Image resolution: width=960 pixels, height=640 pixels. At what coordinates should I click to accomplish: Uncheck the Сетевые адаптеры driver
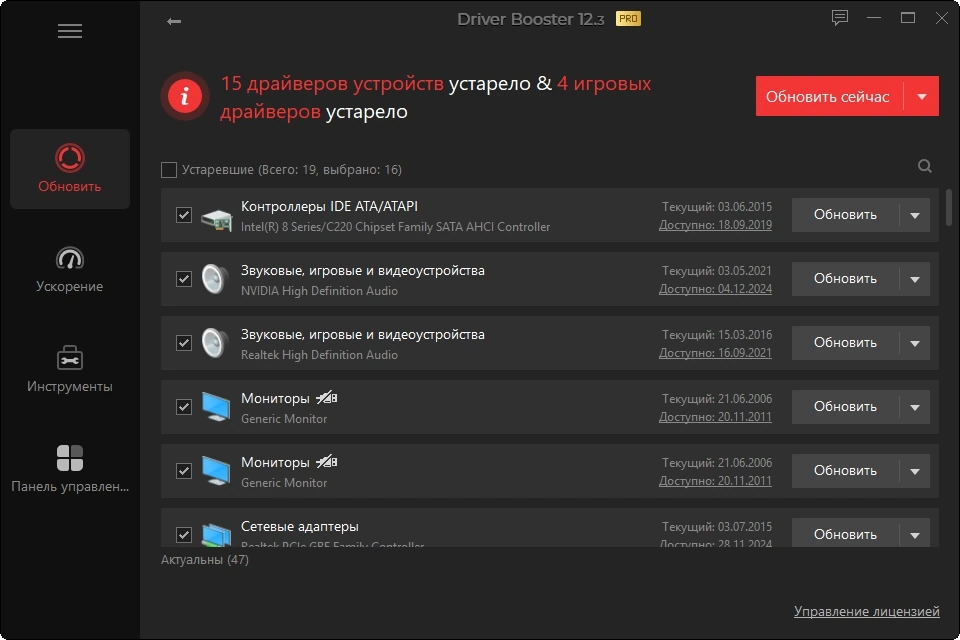pyautogui.click(x=184, y=535)
